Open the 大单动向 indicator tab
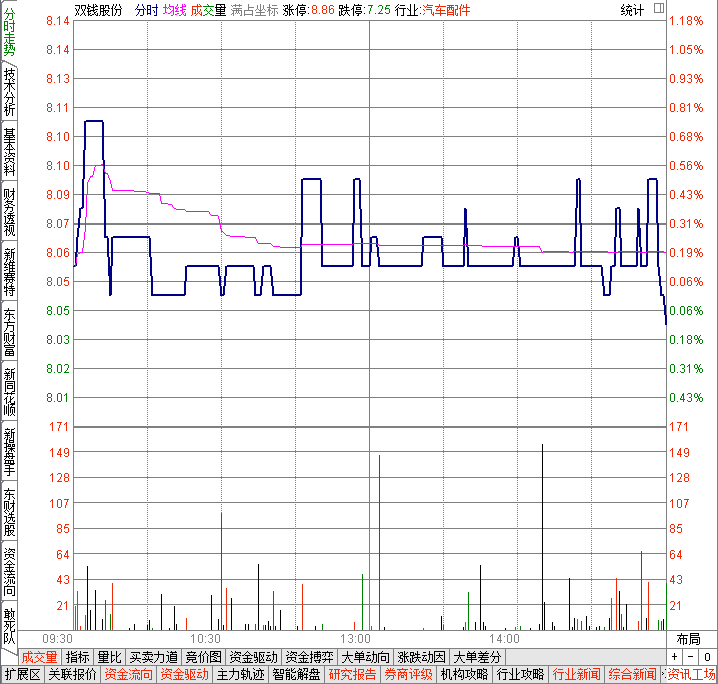The height and width of the screenshot is (684, 718). coord(365,657)
